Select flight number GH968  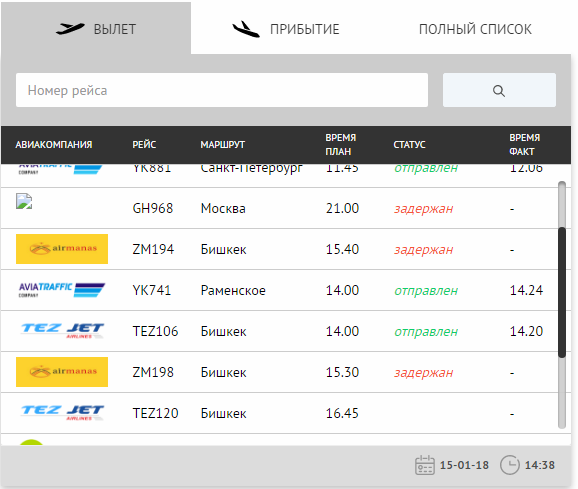153,209
